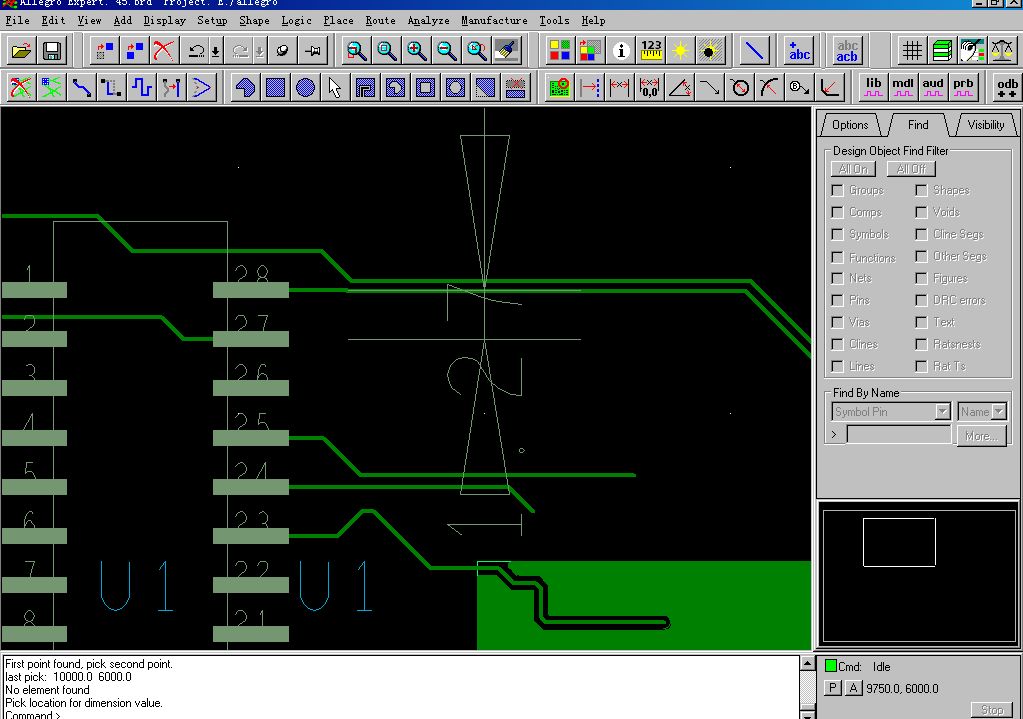This screenshot has height=719, width=1023.
Task: Toggle the Vias checkbox in Find Filter
Action: click(x=838, y=322)
